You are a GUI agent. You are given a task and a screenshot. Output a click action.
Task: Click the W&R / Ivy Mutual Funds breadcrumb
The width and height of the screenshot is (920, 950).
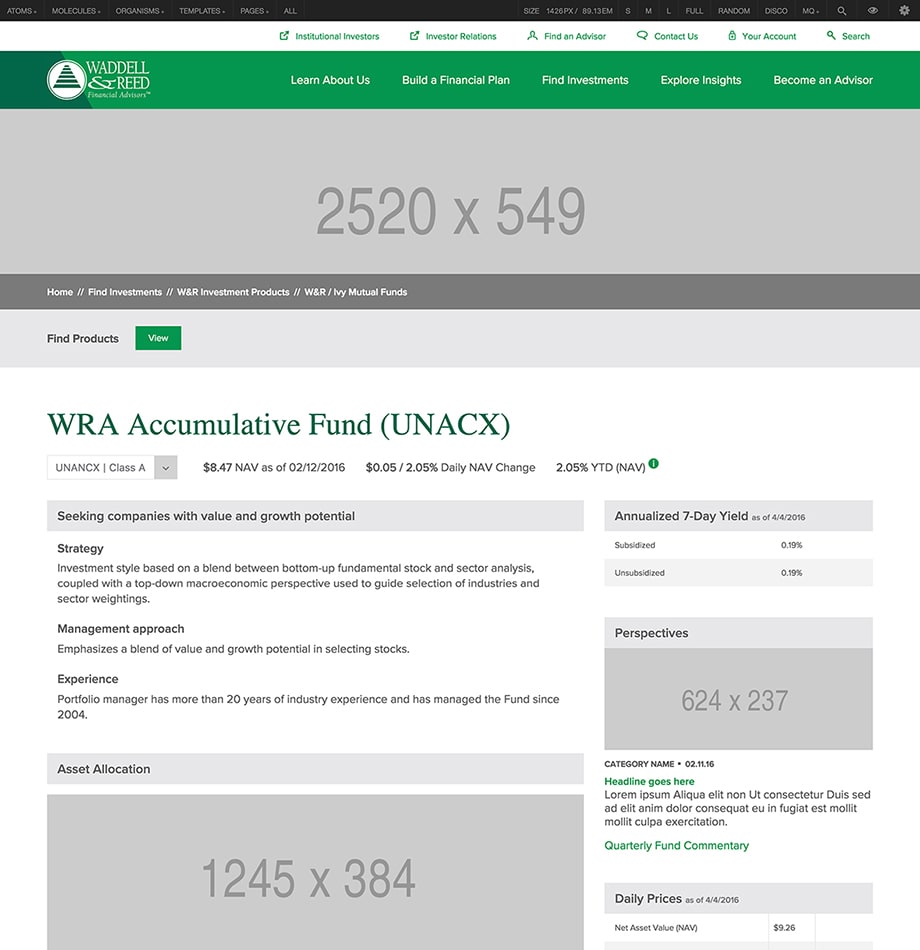356,292
